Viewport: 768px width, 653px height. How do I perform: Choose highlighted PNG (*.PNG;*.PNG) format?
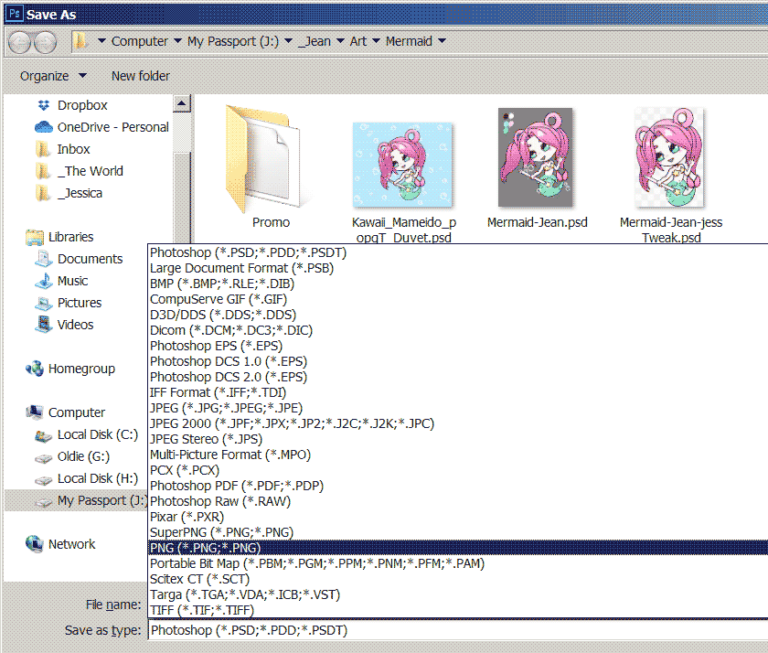457,548
